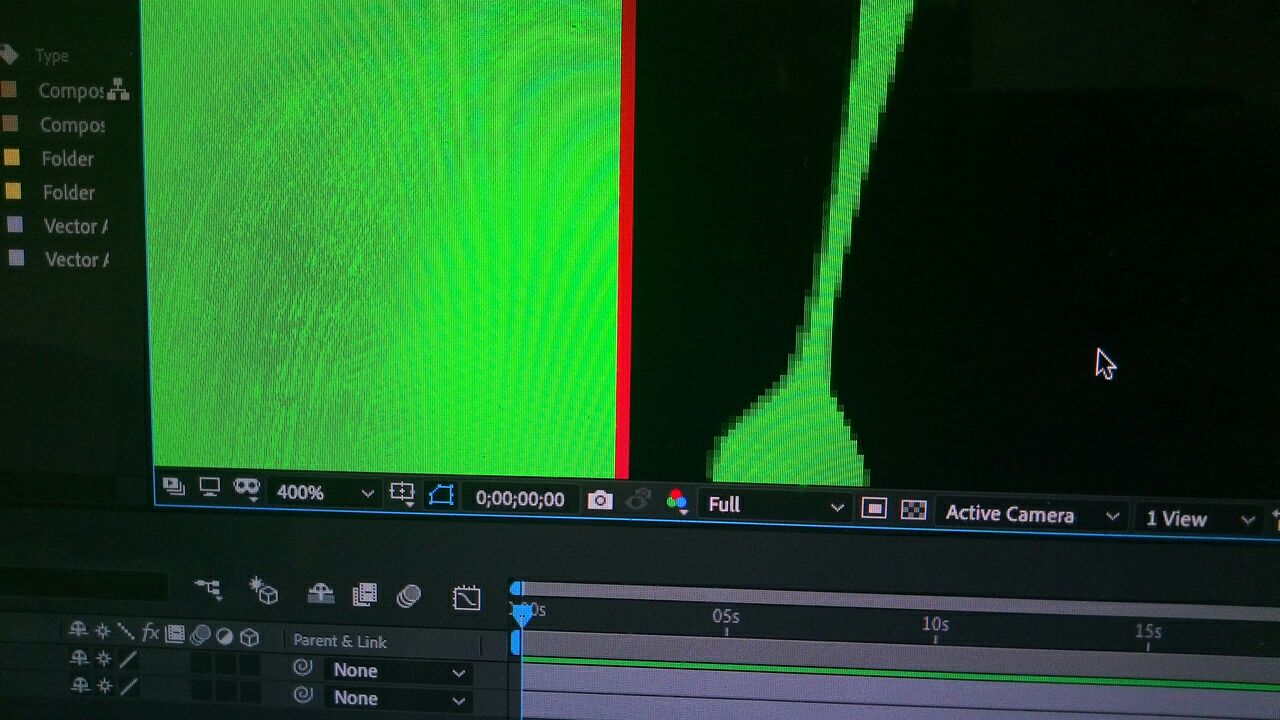Image resolution: width=1280 pixels, height=720 pixels.
Task: Click the Adjustment Layer column header icon
Action: pyautogui.click(x=225, y=636)
